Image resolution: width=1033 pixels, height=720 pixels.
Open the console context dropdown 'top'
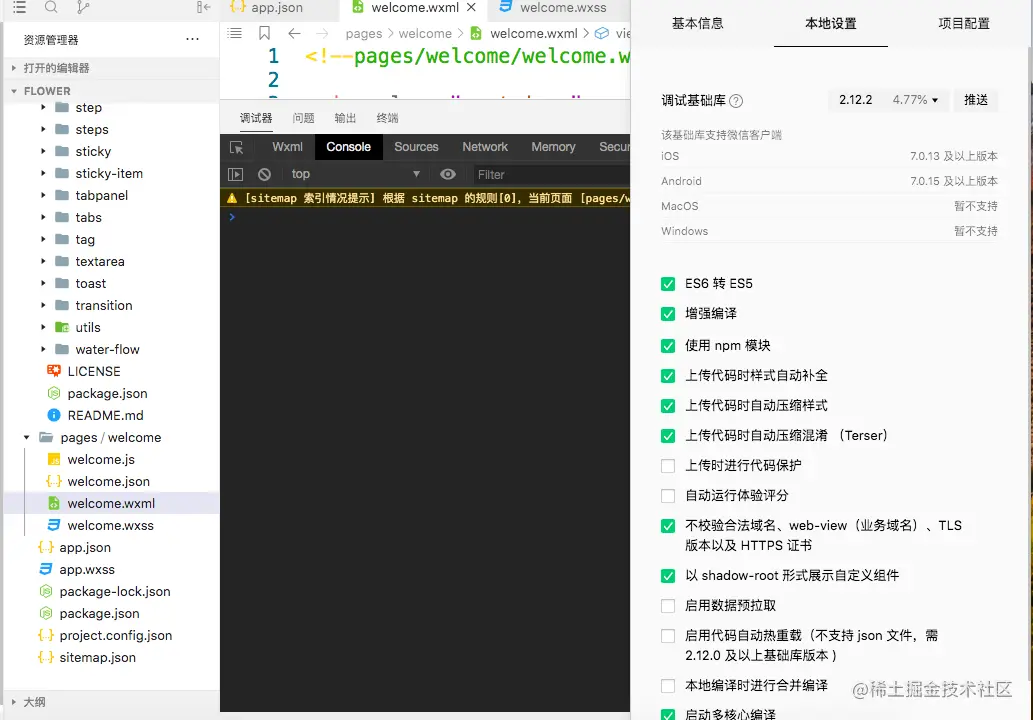(x=356, y=175)
